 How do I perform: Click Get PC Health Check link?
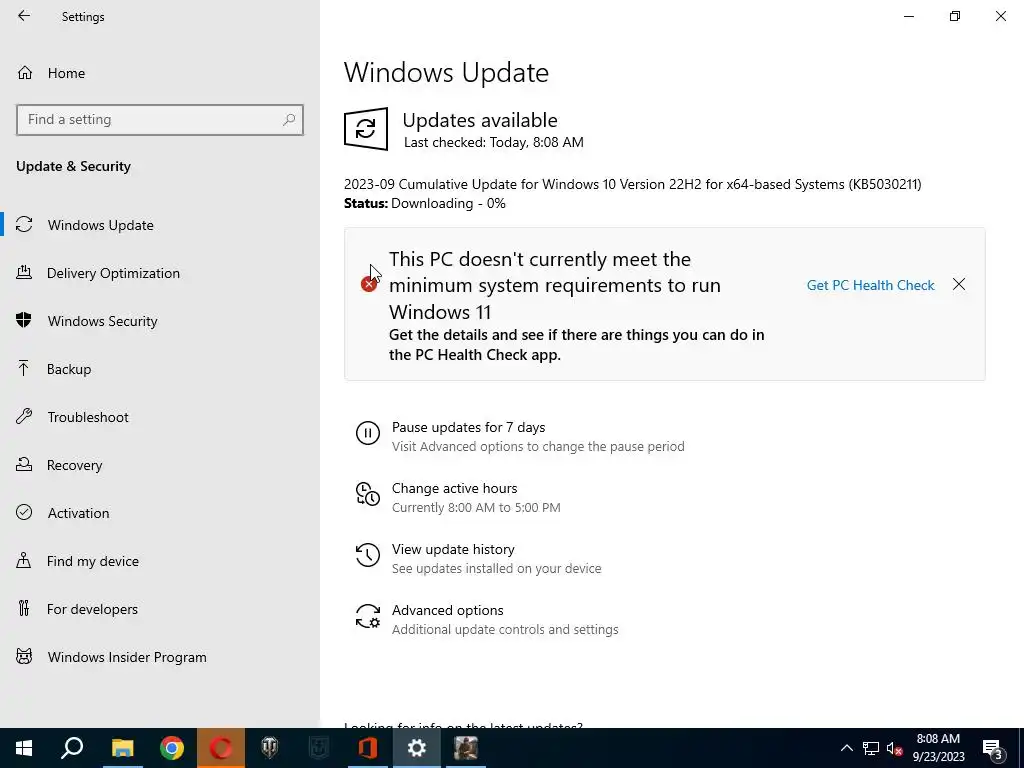[871, 285]
